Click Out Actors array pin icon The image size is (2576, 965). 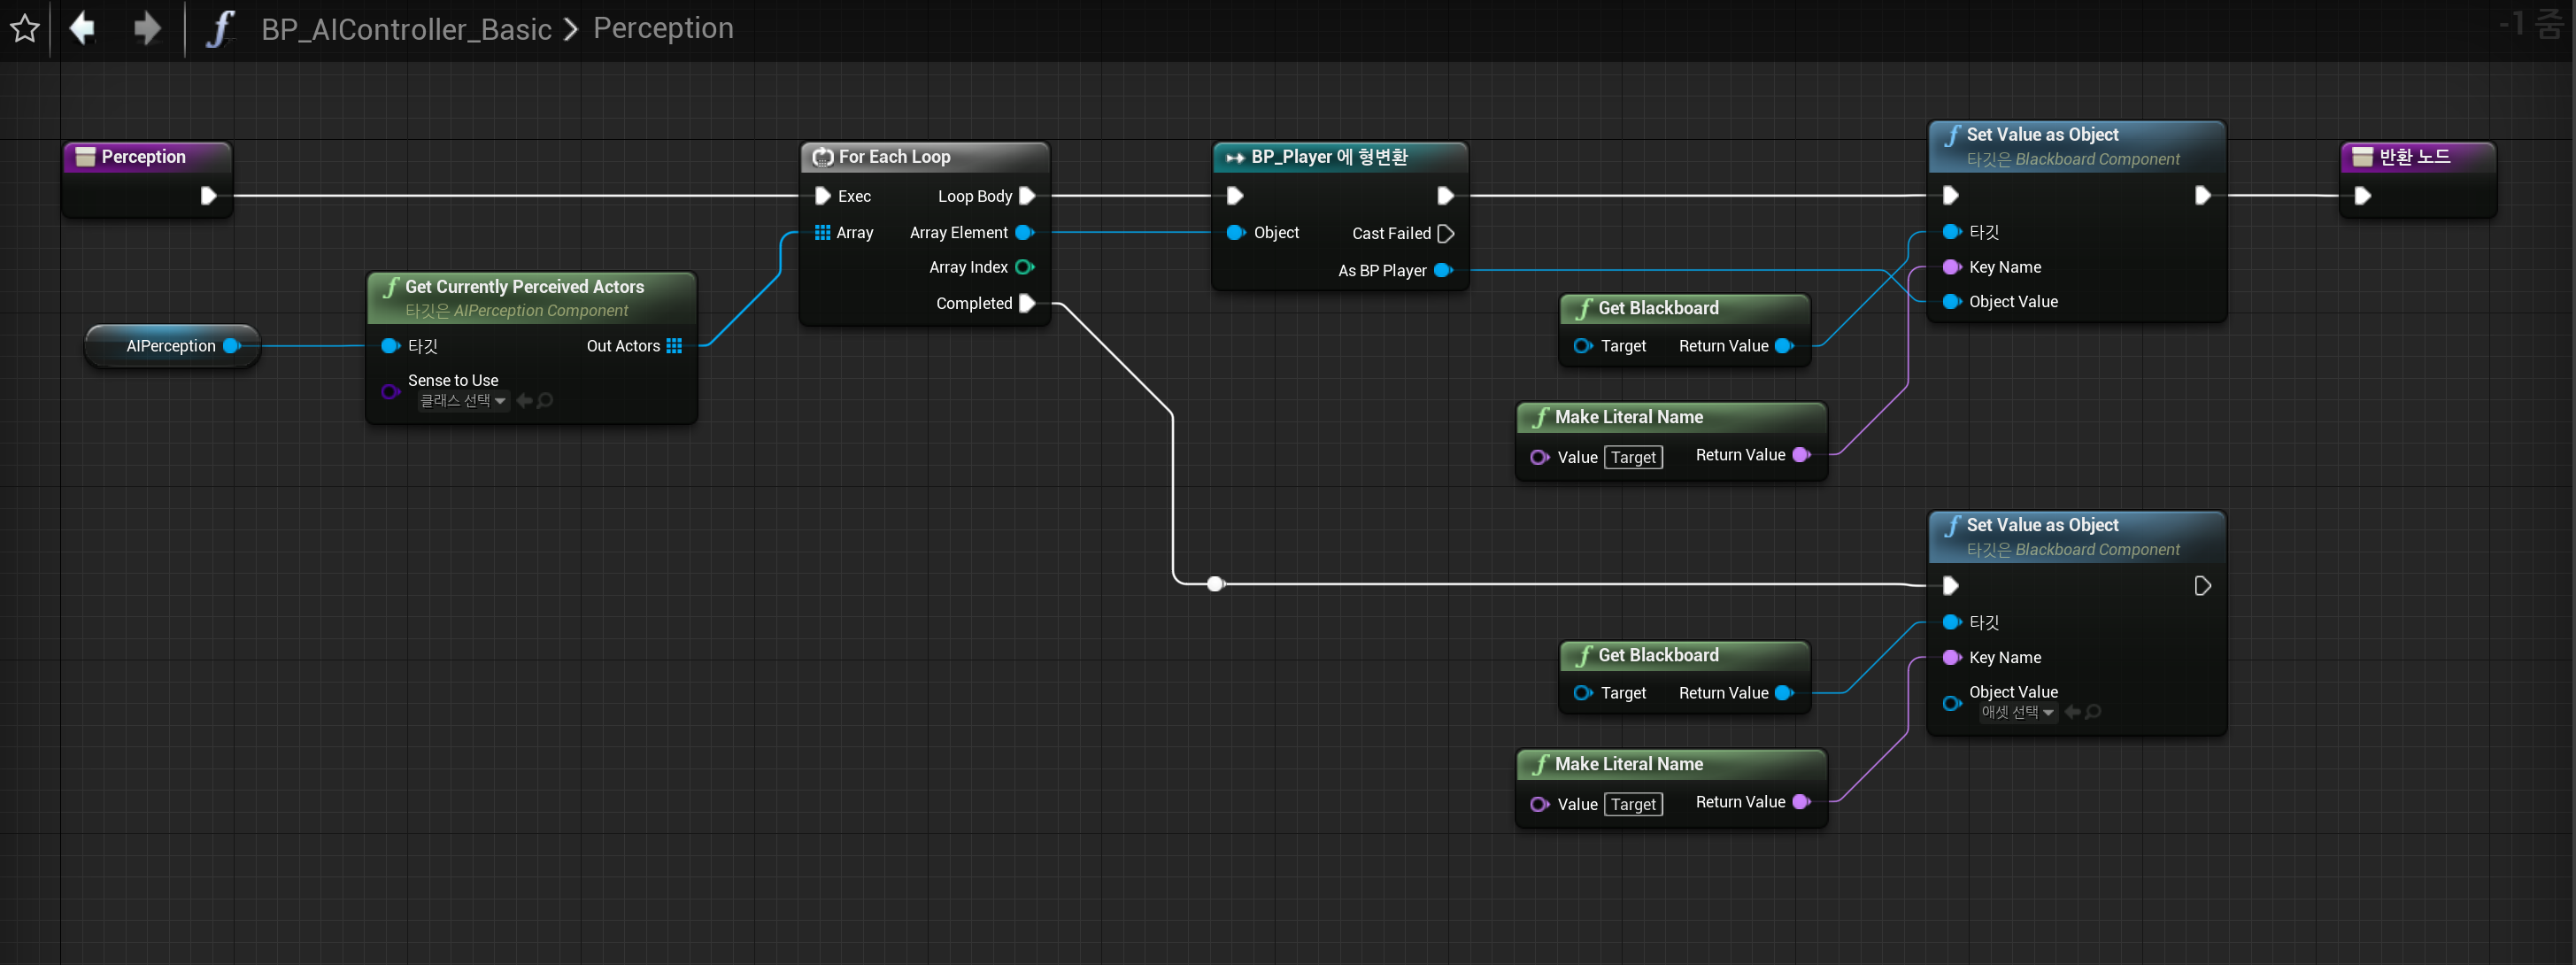674,346
